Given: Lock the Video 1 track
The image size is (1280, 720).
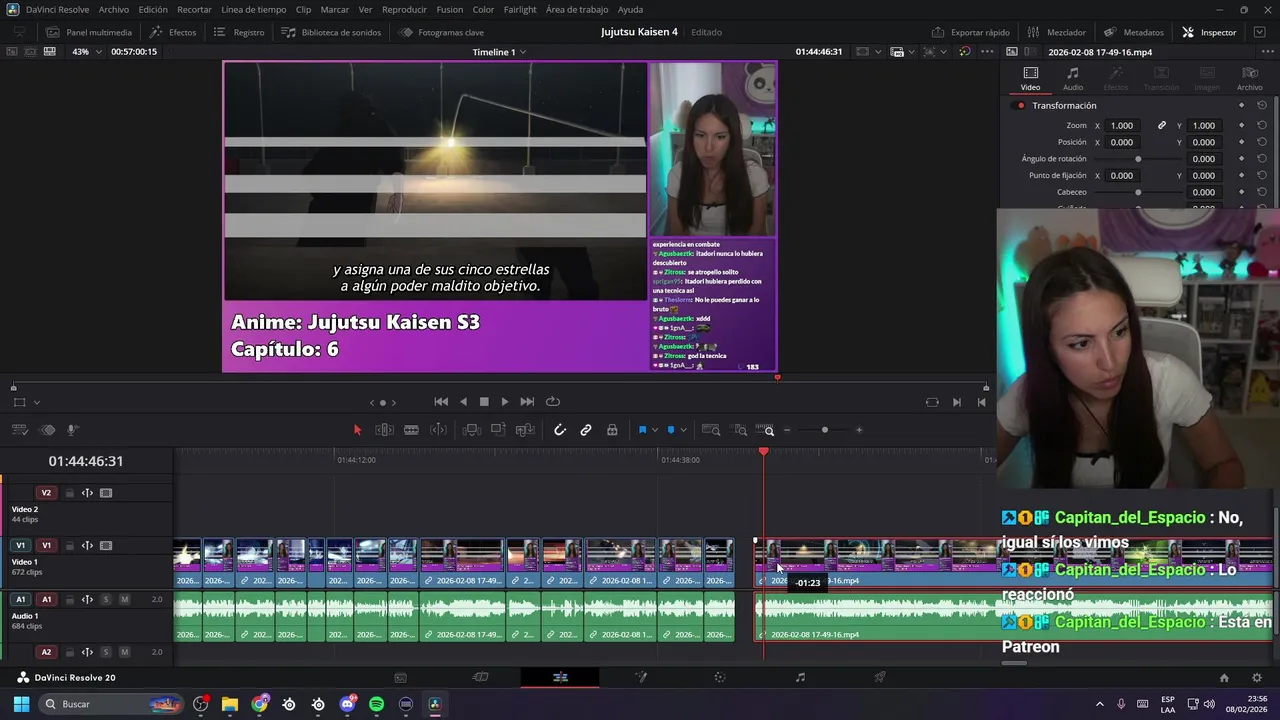Looking at the screenshot, I should click(x=69, y=546).
